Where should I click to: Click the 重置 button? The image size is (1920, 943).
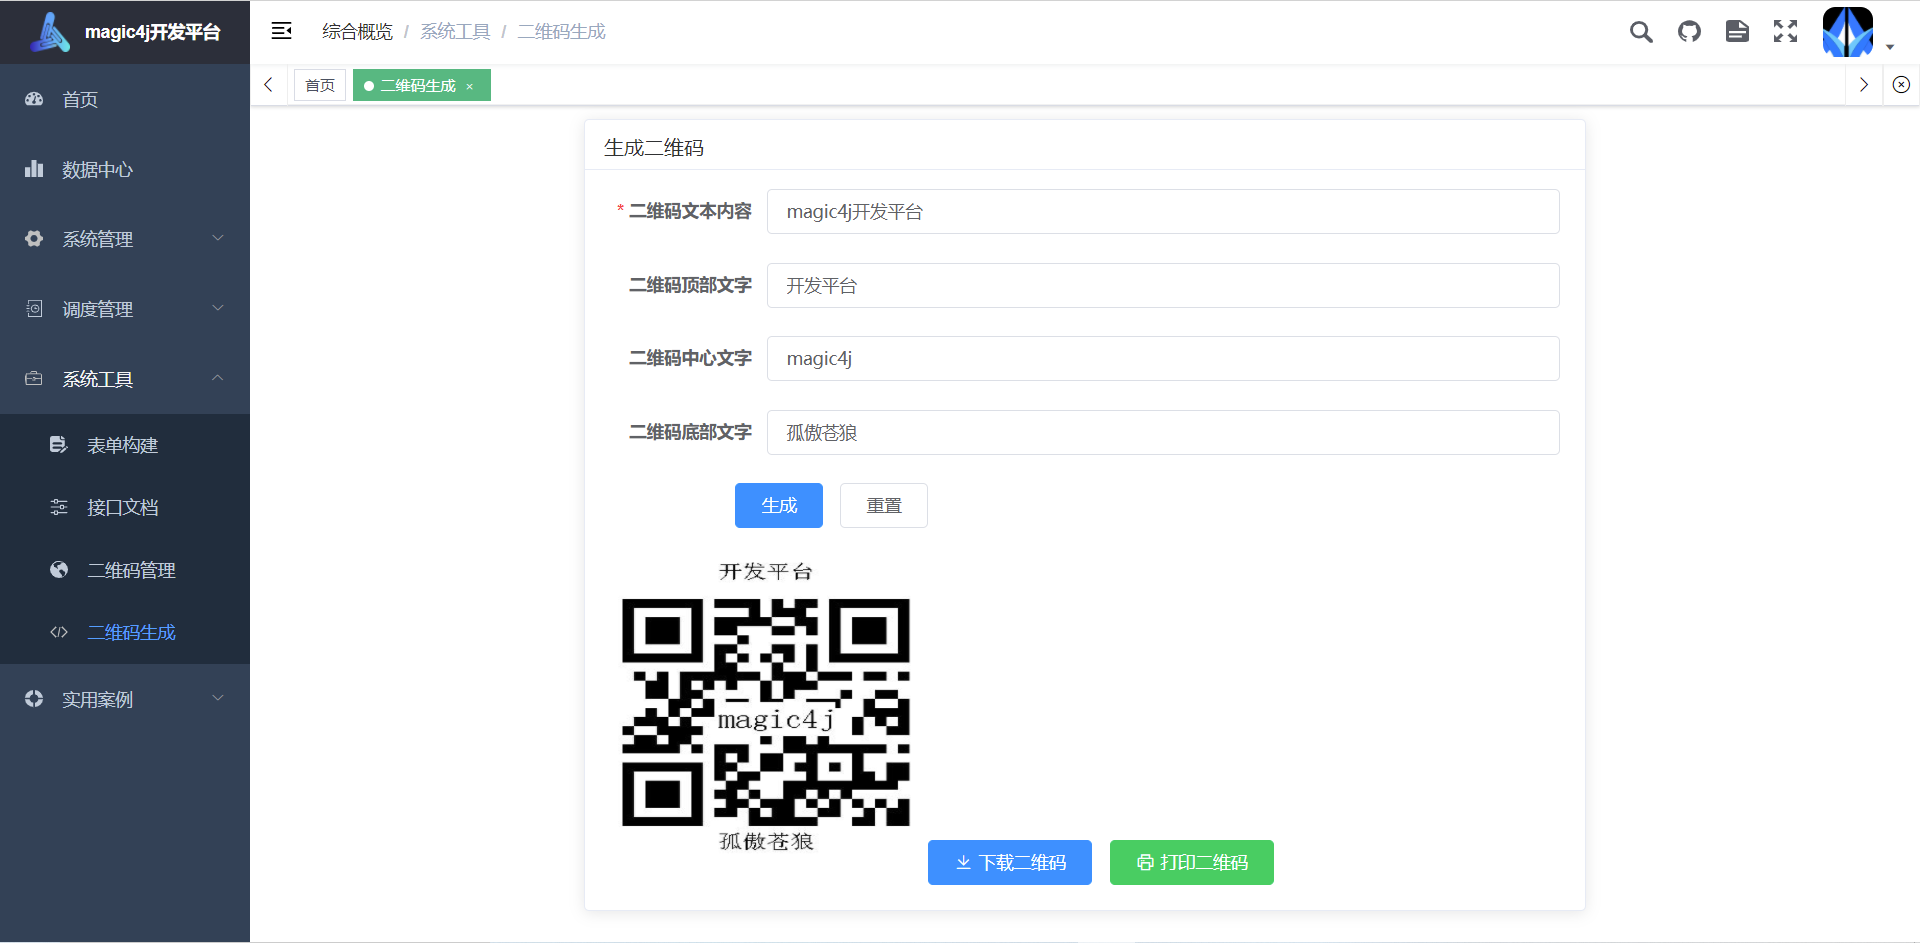pos(884,506)
